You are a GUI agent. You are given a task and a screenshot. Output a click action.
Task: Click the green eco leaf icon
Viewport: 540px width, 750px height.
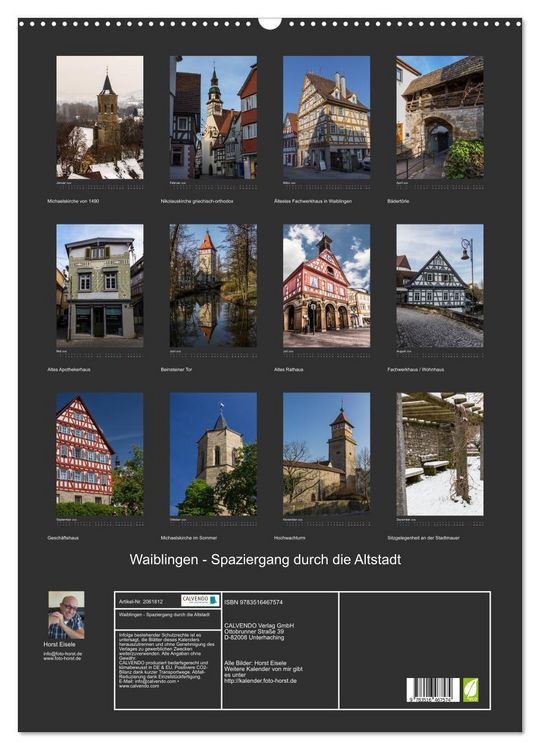coord(470,690)
